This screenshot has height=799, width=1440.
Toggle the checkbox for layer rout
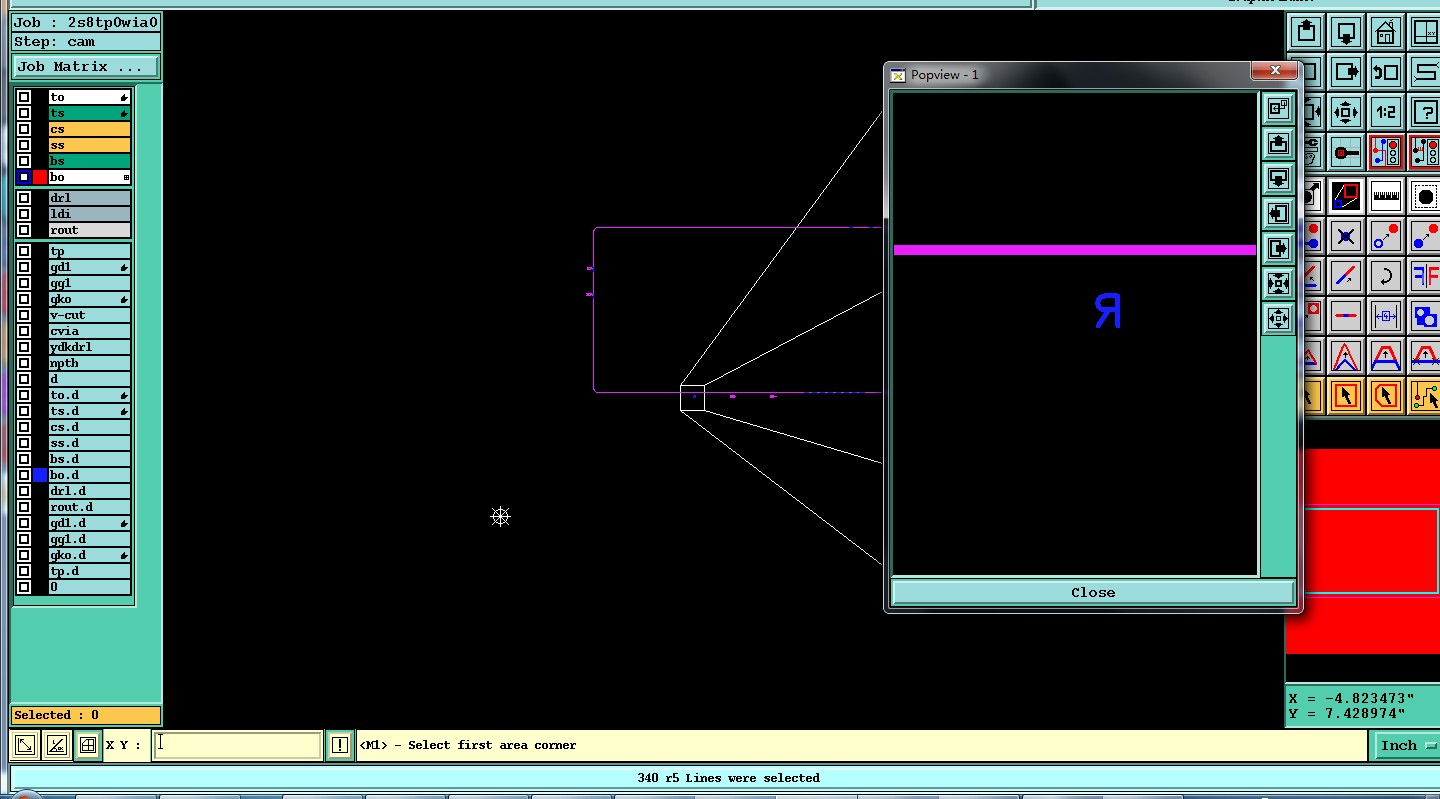click(x=24, y=230)
